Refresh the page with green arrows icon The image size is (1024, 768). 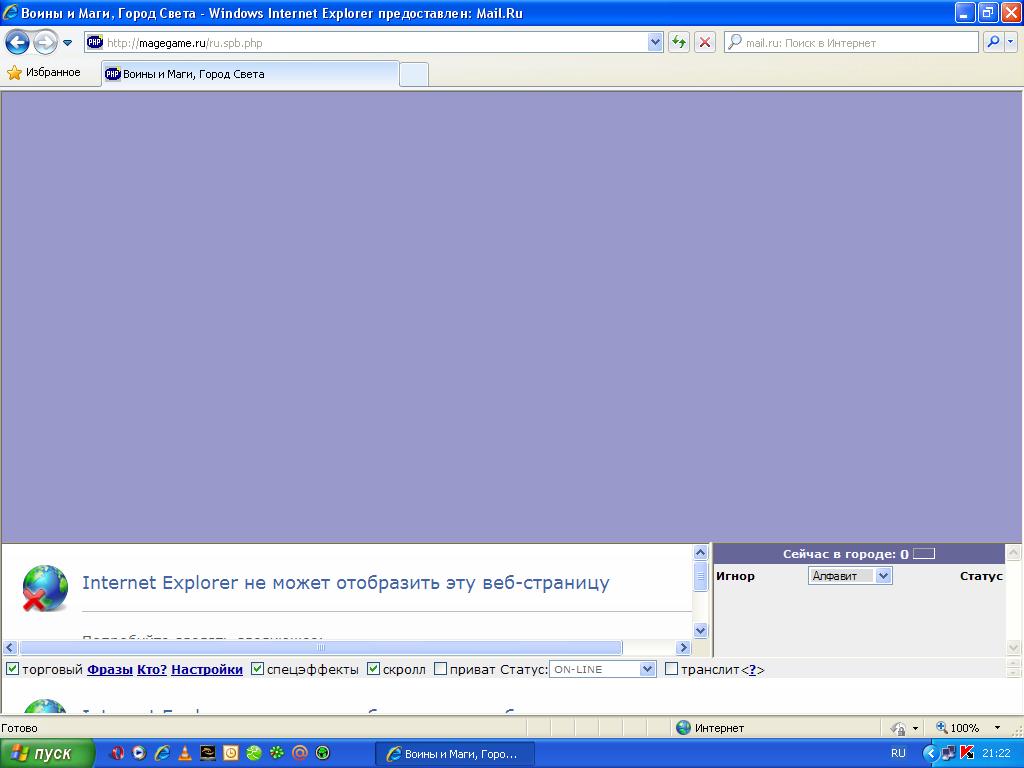click(x=679, y=42)
